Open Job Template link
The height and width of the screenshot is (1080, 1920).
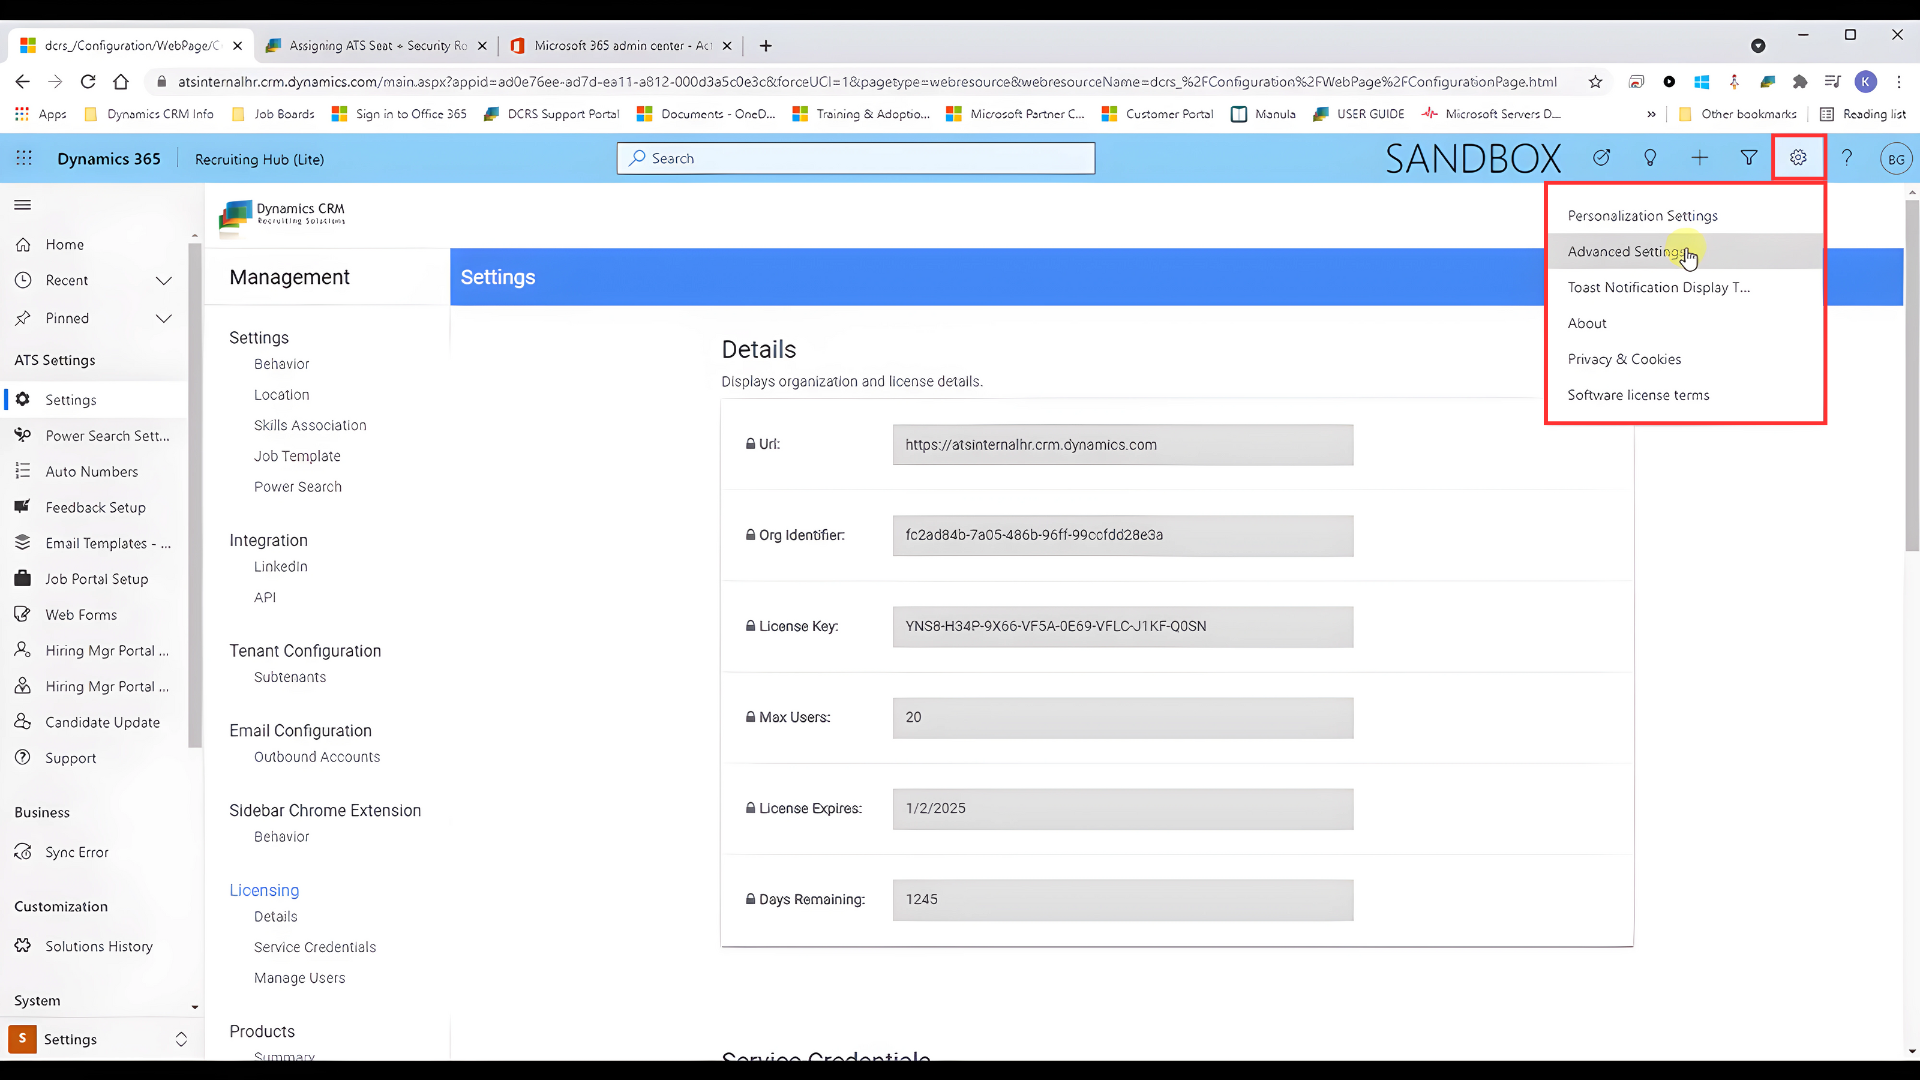[297, 456]
